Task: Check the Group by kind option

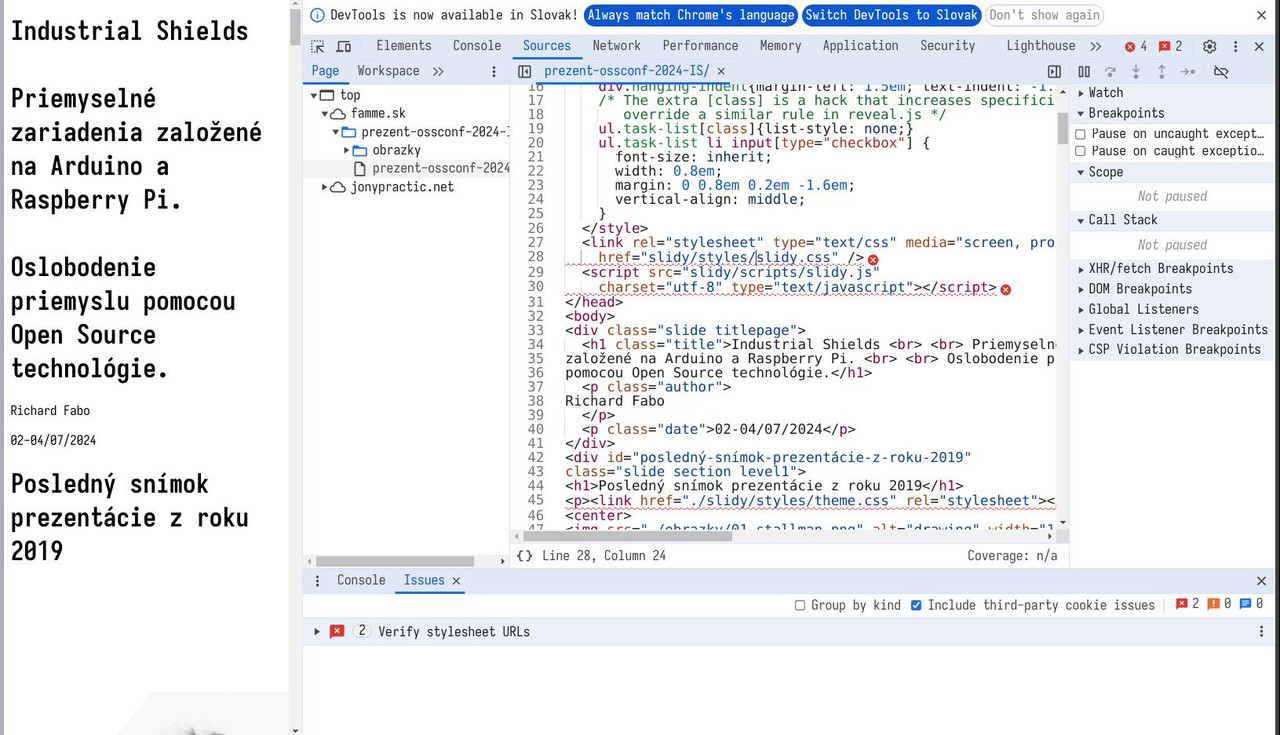Action: [x=800, y=605]
